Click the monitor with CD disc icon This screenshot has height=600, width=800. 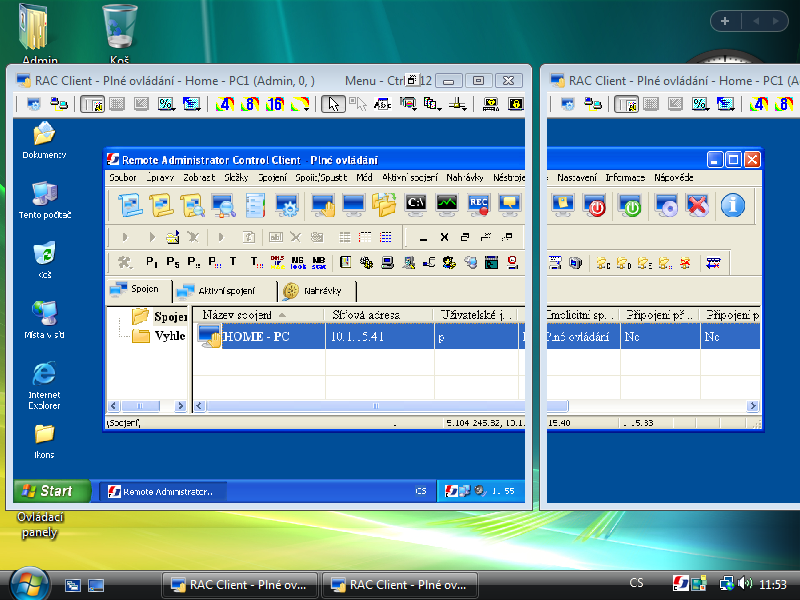click(x=665, y=206)
